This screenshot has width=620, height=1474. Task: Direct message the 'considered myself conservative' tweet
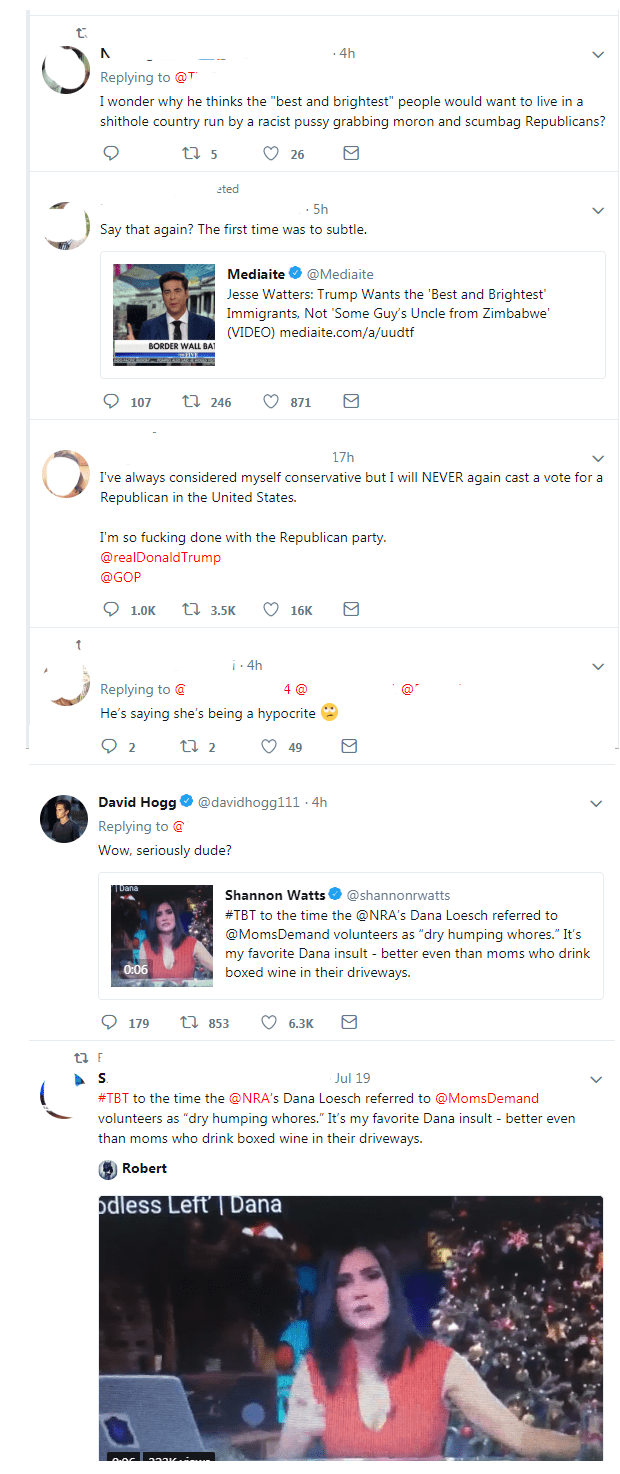click(x=351, y=609)
